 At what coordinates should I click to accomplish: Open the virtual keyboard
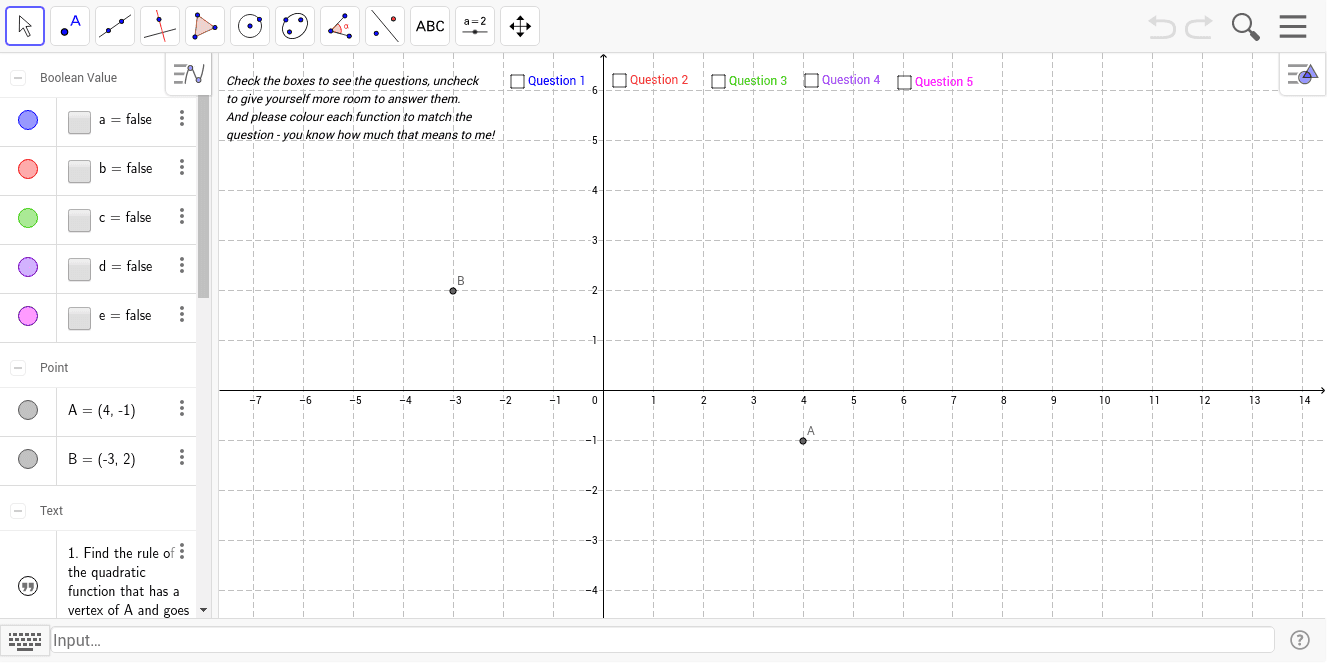pyautogui.click(x=25, y=640)
